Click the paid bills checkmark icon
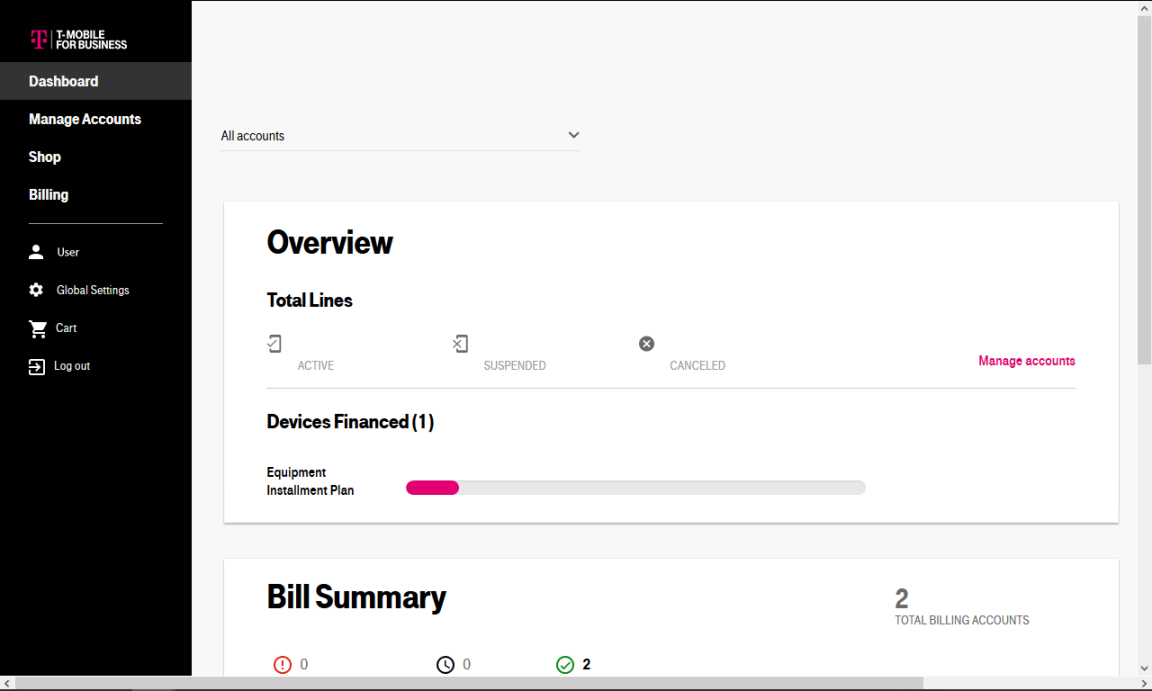This screenshot has height=691, width=1152. click(565, 664)
